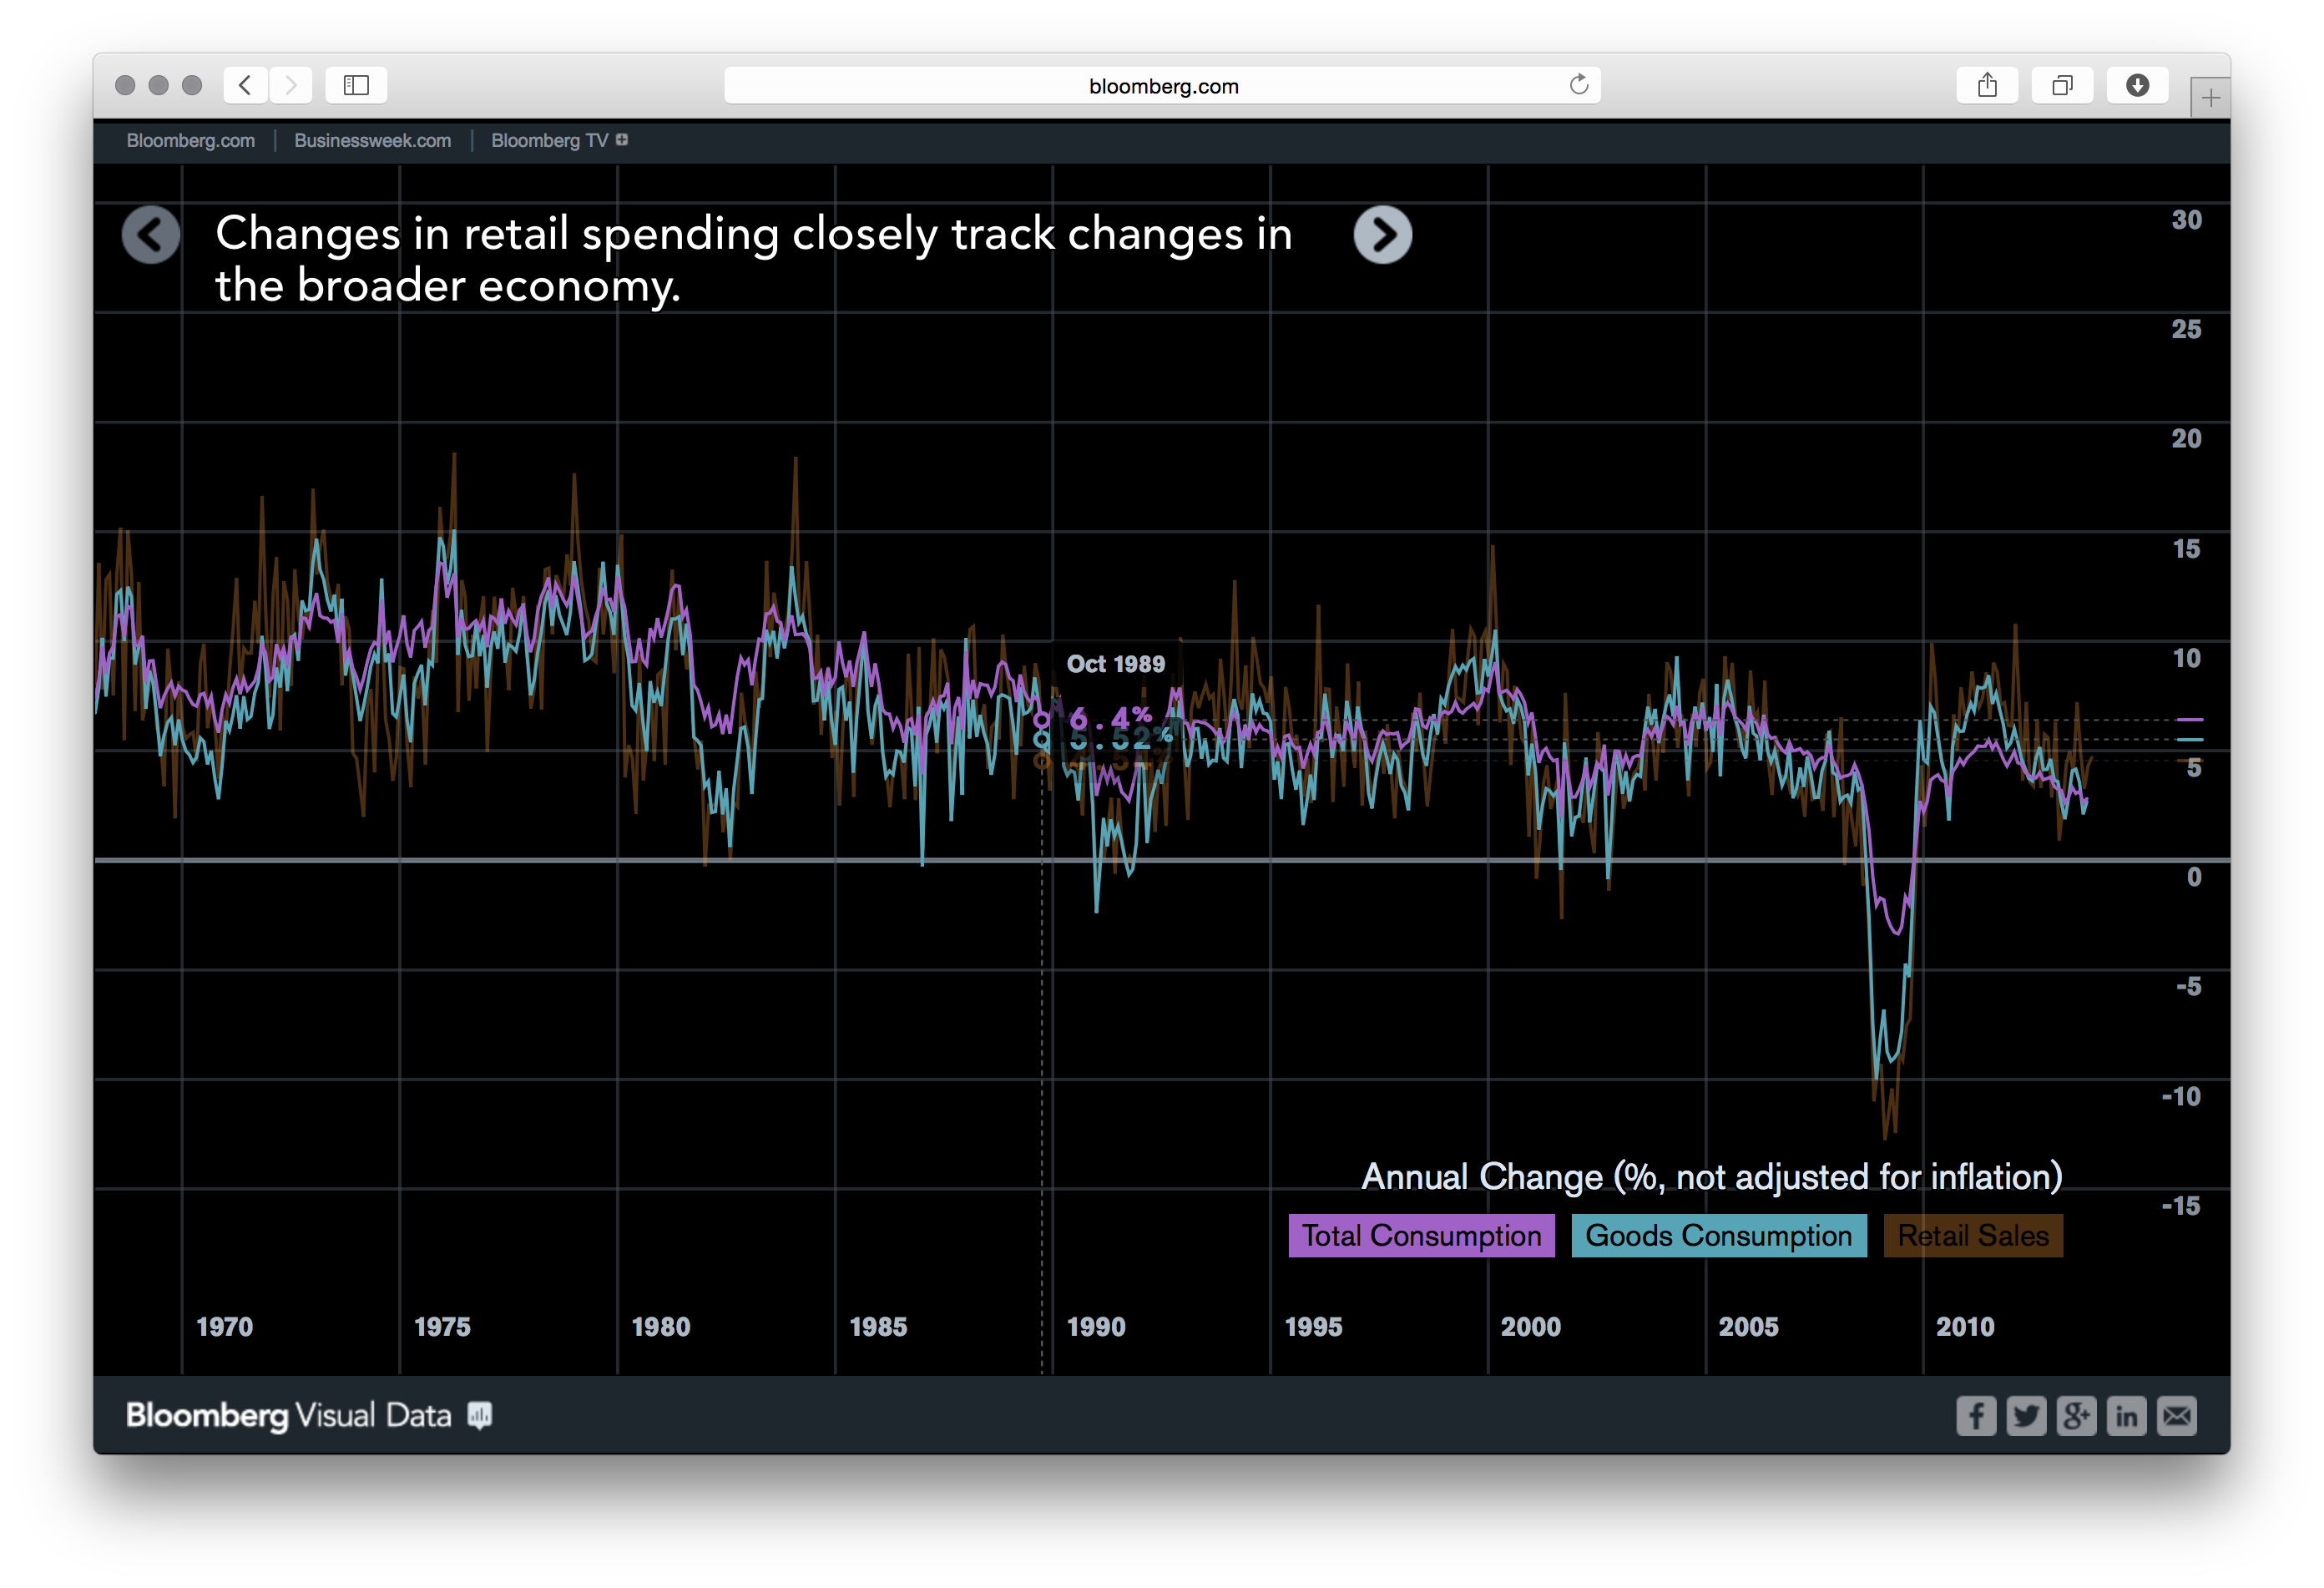This screenshot has width=2324, height=1588.
Task: Click the purple Total Consumption color swatch
Action: pyautogui.click(x=1421, y=1236)
